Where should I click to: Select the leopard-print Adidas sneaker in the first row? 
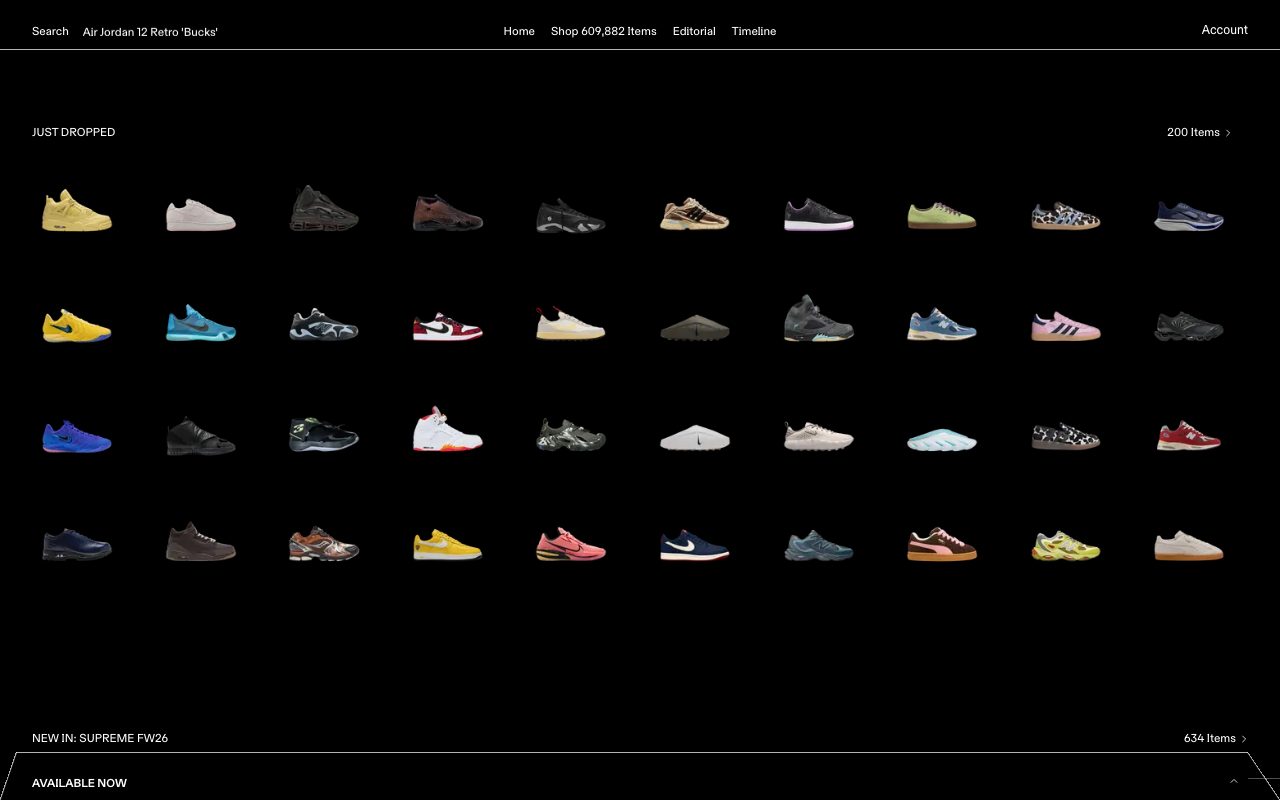1065,216
